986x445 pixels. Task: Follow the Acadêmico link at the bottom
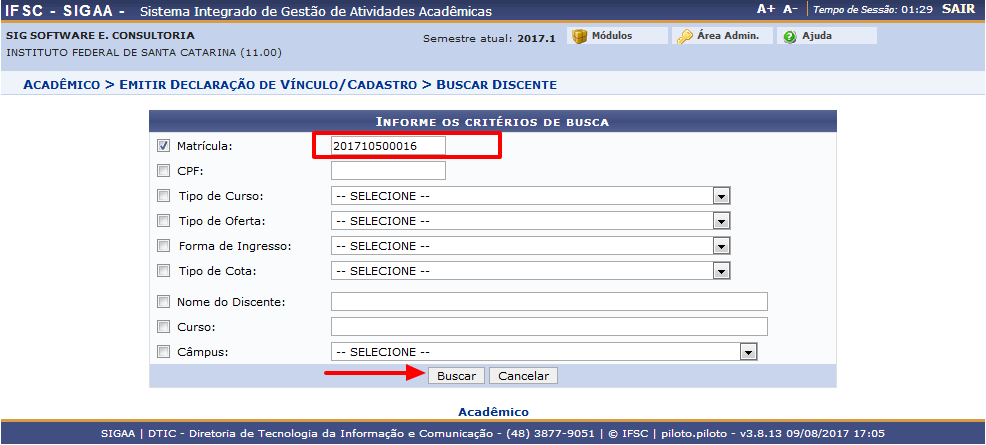tap(493, 412)
